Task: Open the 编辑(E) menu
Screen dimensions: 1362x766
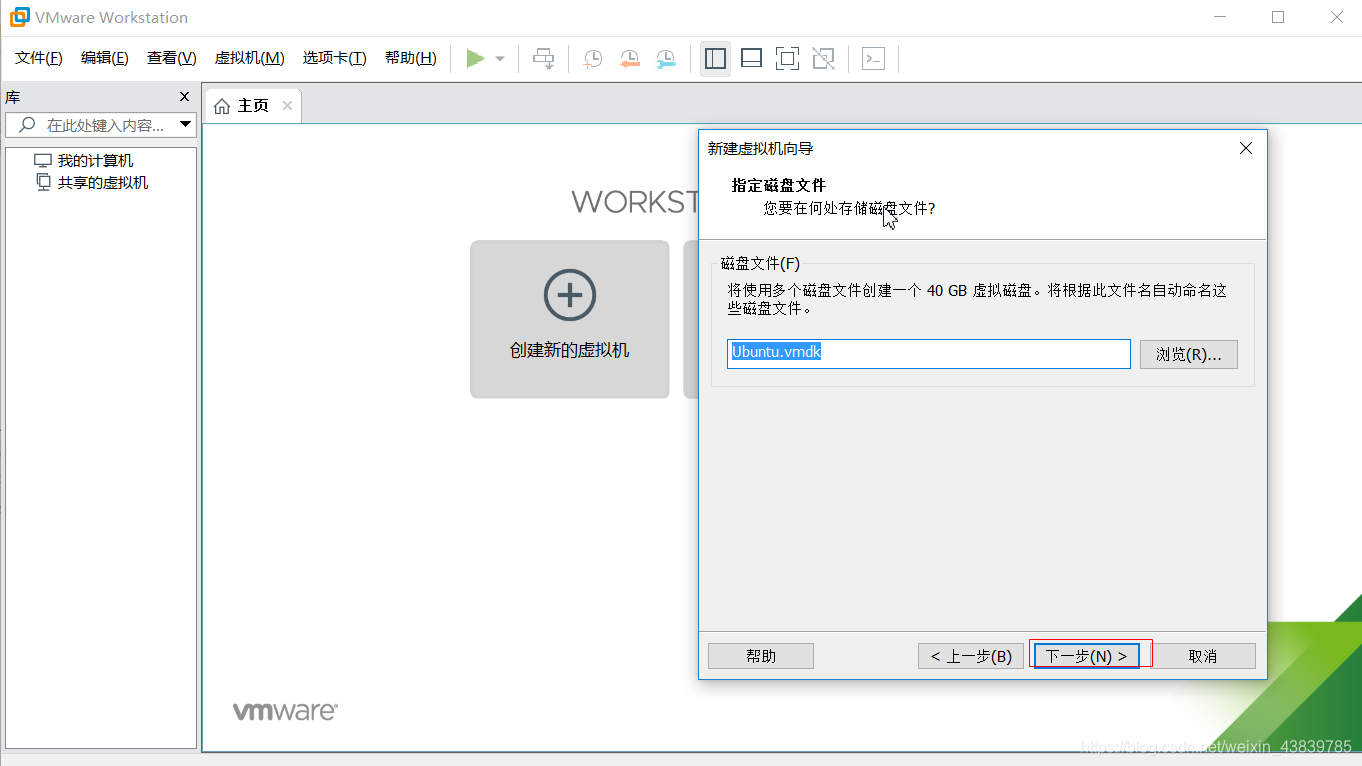Action: coord(105,58)
